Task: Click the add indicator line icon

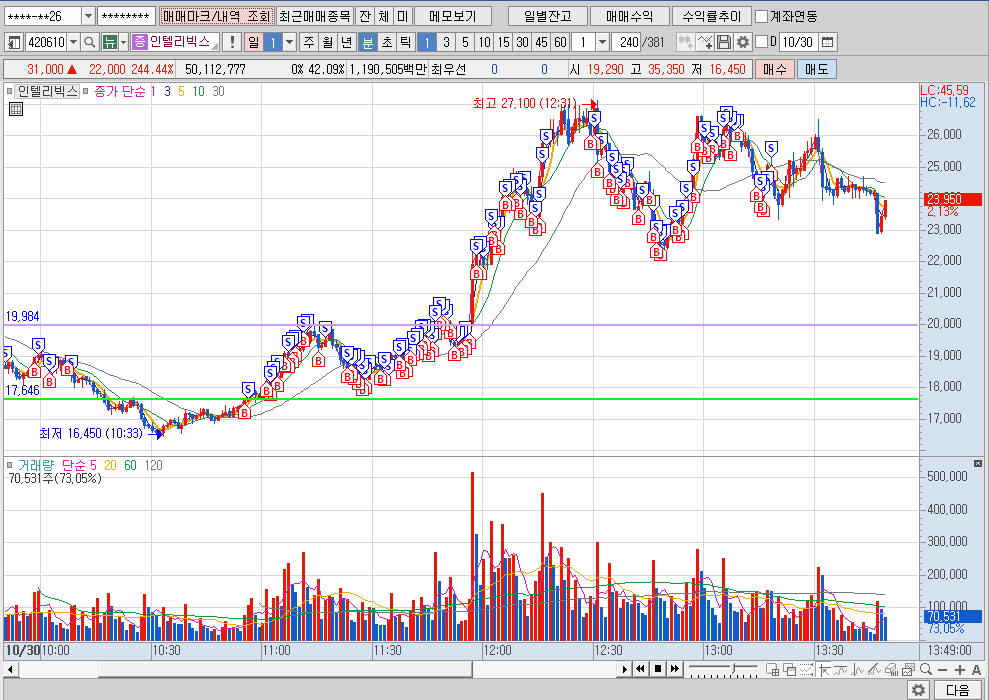Action: 705,42
